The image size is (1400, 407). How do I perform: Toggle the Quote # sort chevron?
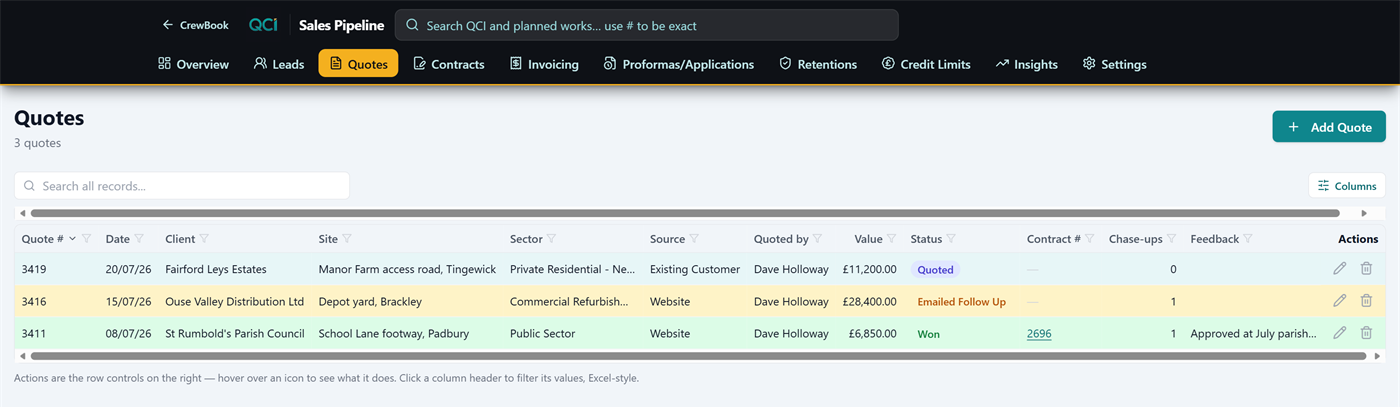(72, 239)
